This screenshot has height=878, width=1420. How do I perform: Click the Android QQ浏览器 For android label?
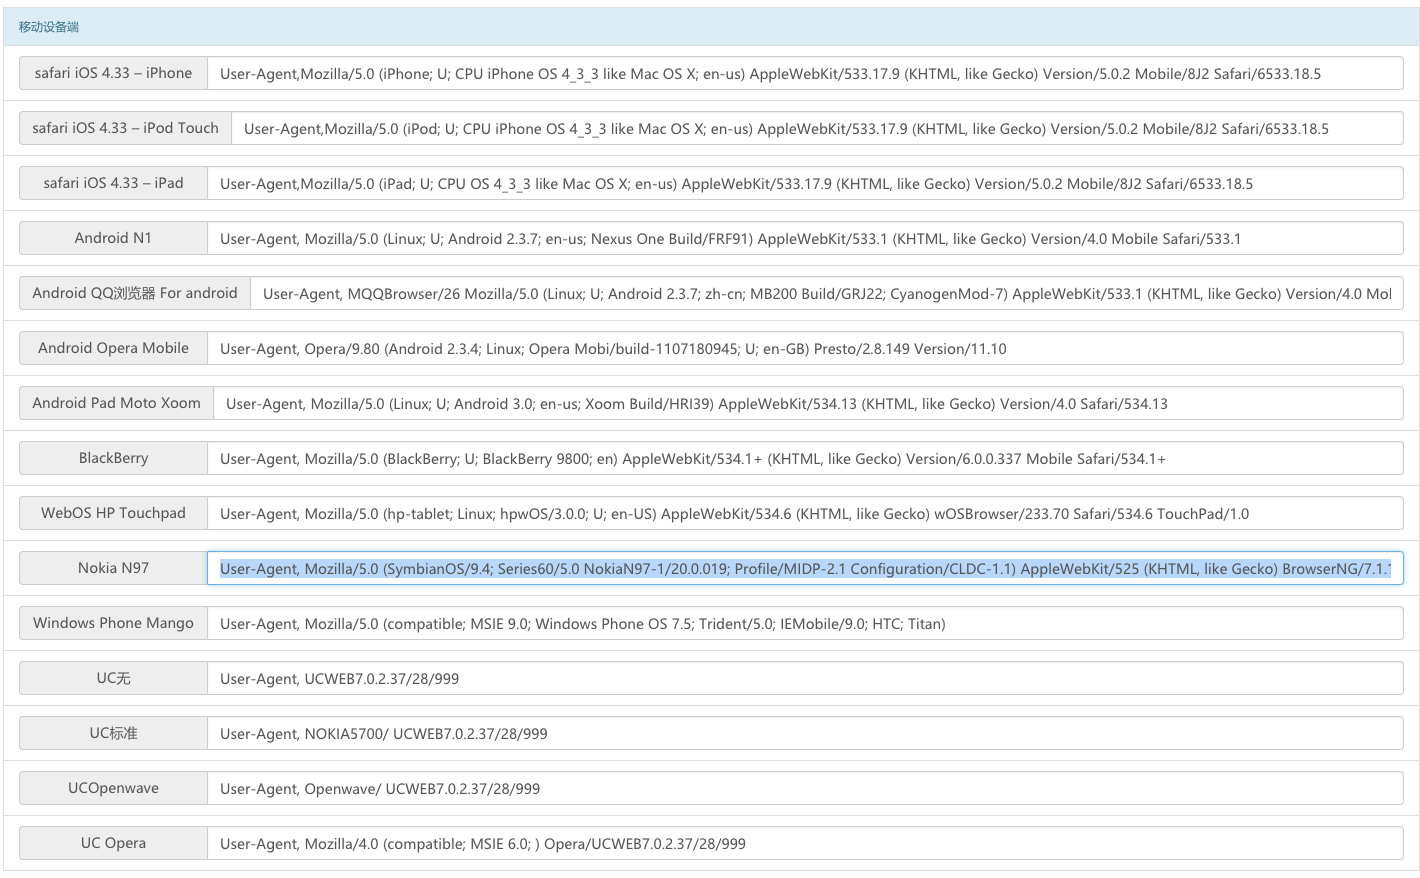pyautogui.click(x=135, y=293)
